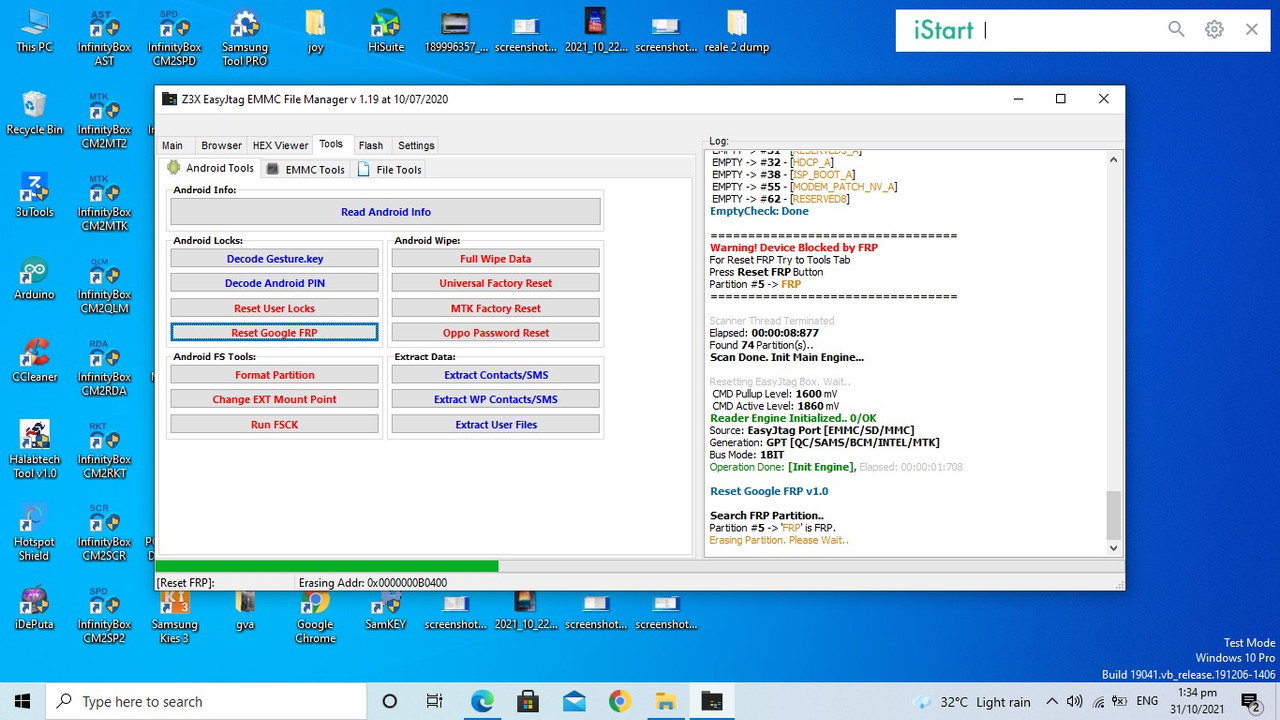1280x720 pixels.
Task: Launch Google Chrome desktop shortcut
Action: (315, 615)
